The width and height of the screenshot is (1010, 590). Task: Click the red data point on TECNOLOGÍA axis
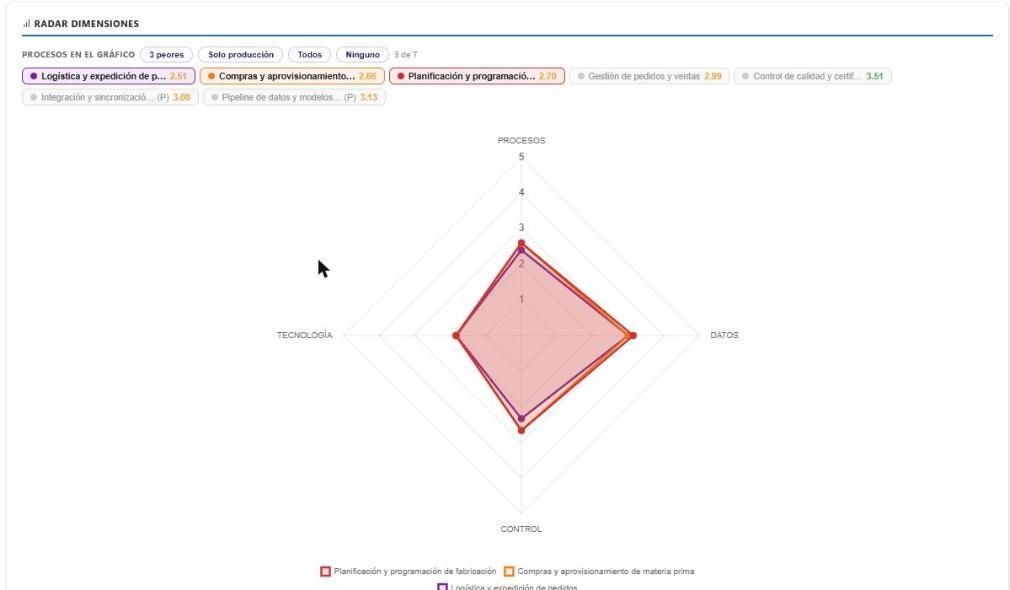click(456, 336)
